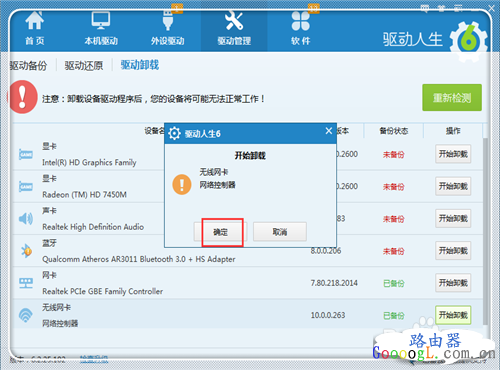Click the Realtek PCIe network card icon
Viewport: 500px width, 370px height.
click(26, 283)
